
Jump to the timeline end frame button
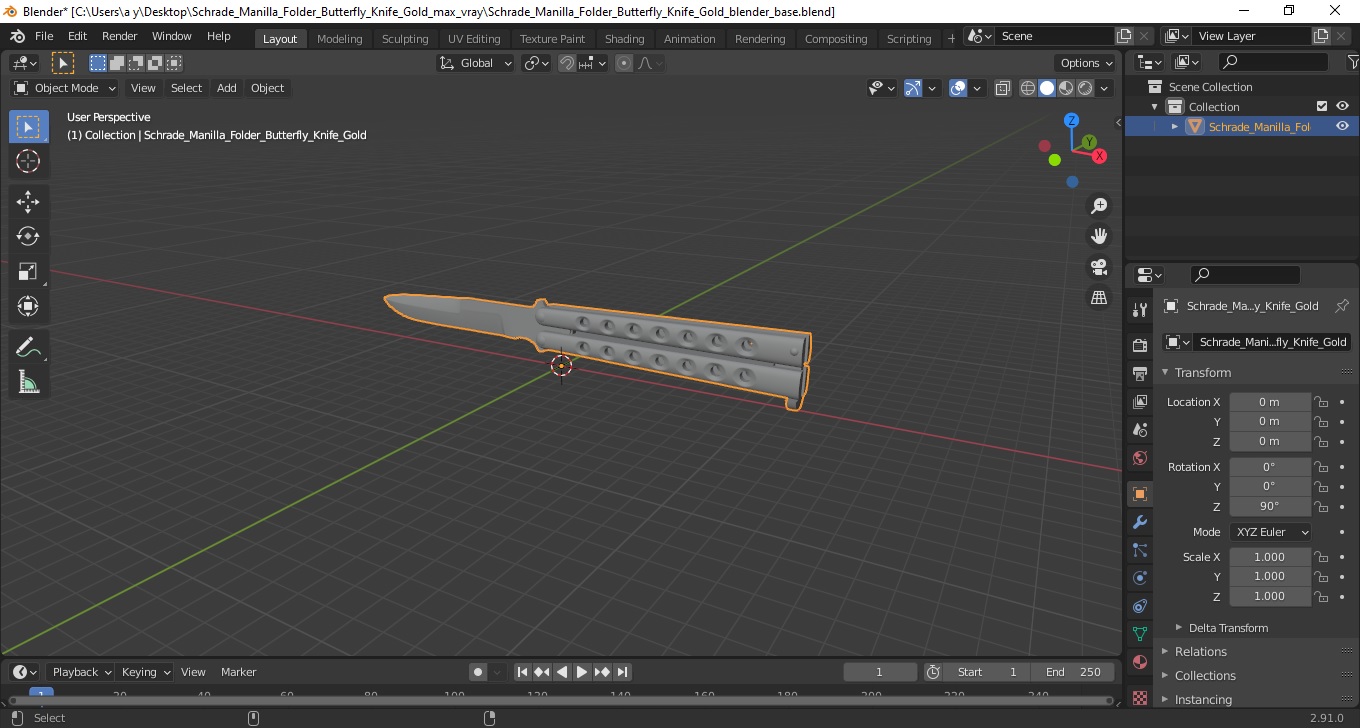(622, 672)
